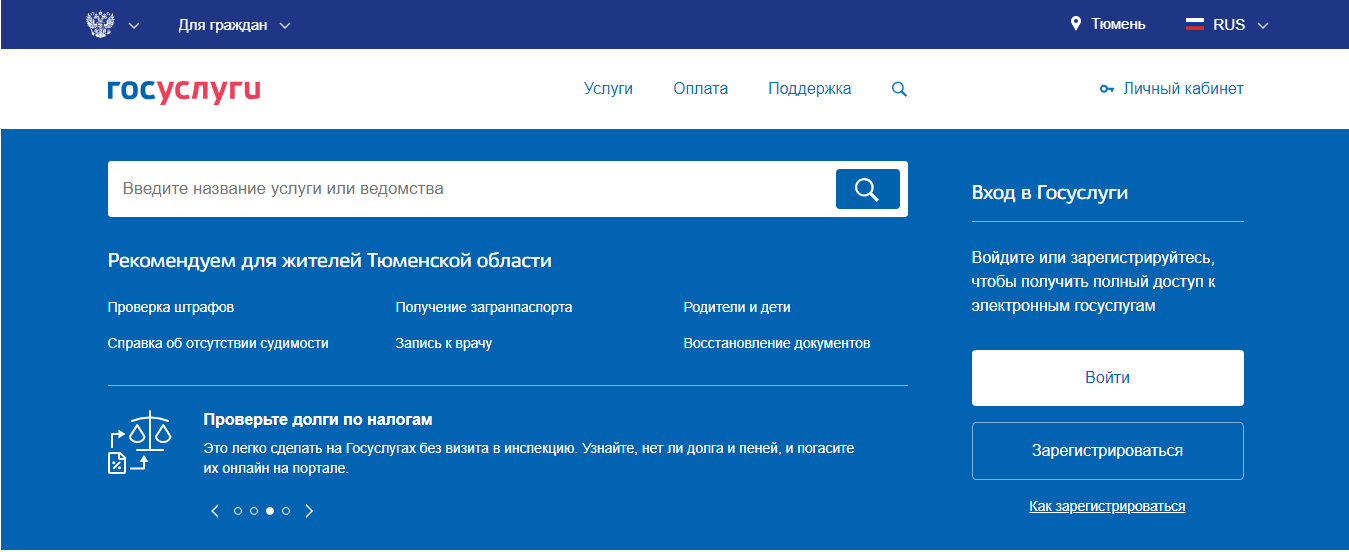Open search via header magnifier icon
The width and height of the screenshot is (1349, 552).
click(x=899, y=89)
